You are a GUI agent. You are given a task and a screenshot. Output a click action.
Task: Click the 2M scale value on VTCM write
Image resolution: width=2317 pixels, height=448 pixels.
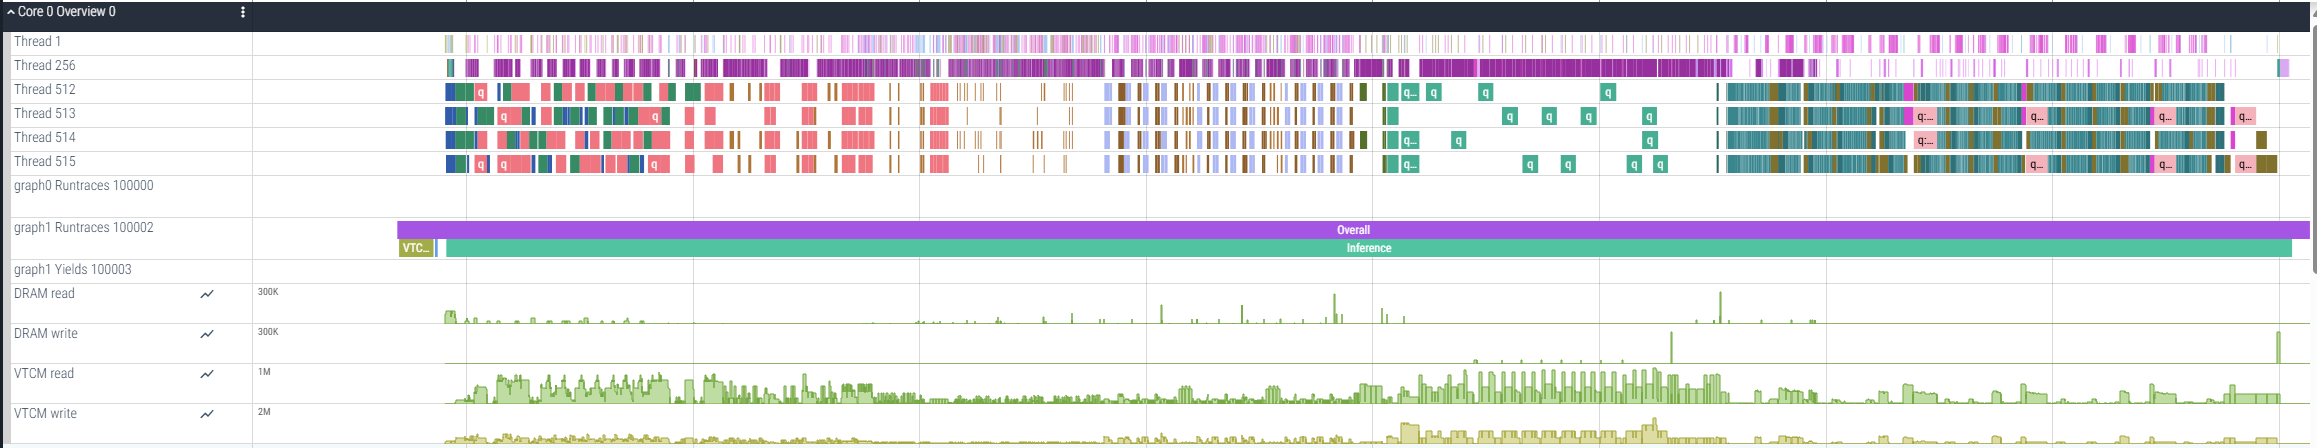point(264,412)
